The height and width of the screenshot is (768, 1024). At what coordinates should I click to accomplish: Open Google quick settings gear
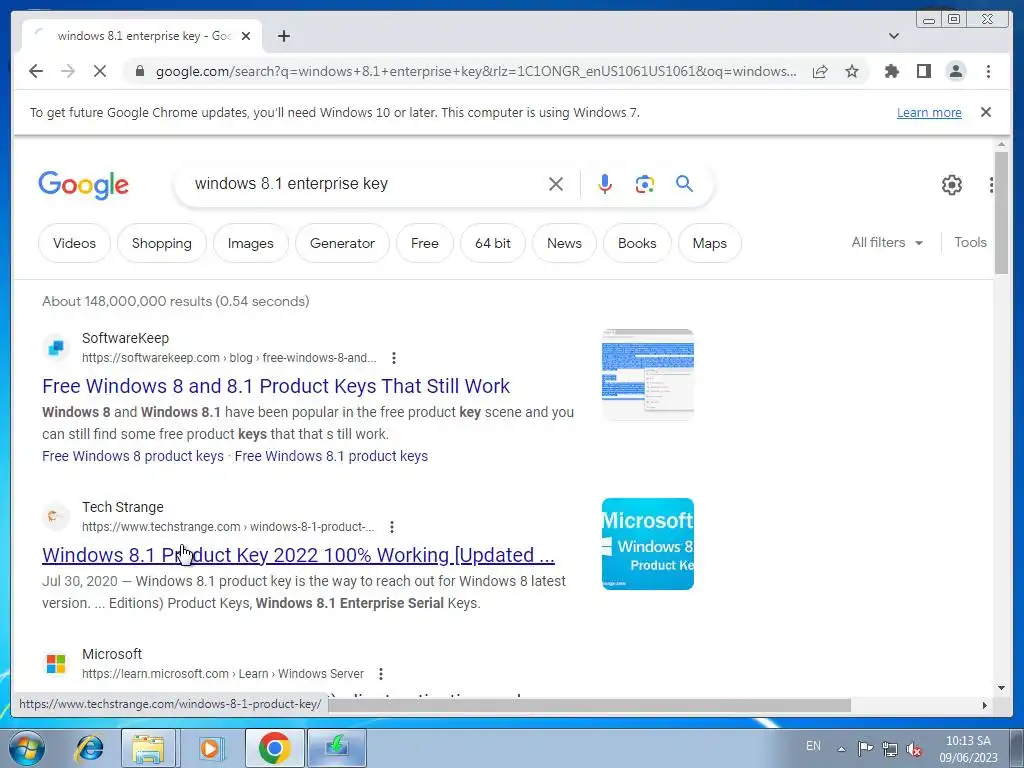pyautogui.click(x=952, y=185)
